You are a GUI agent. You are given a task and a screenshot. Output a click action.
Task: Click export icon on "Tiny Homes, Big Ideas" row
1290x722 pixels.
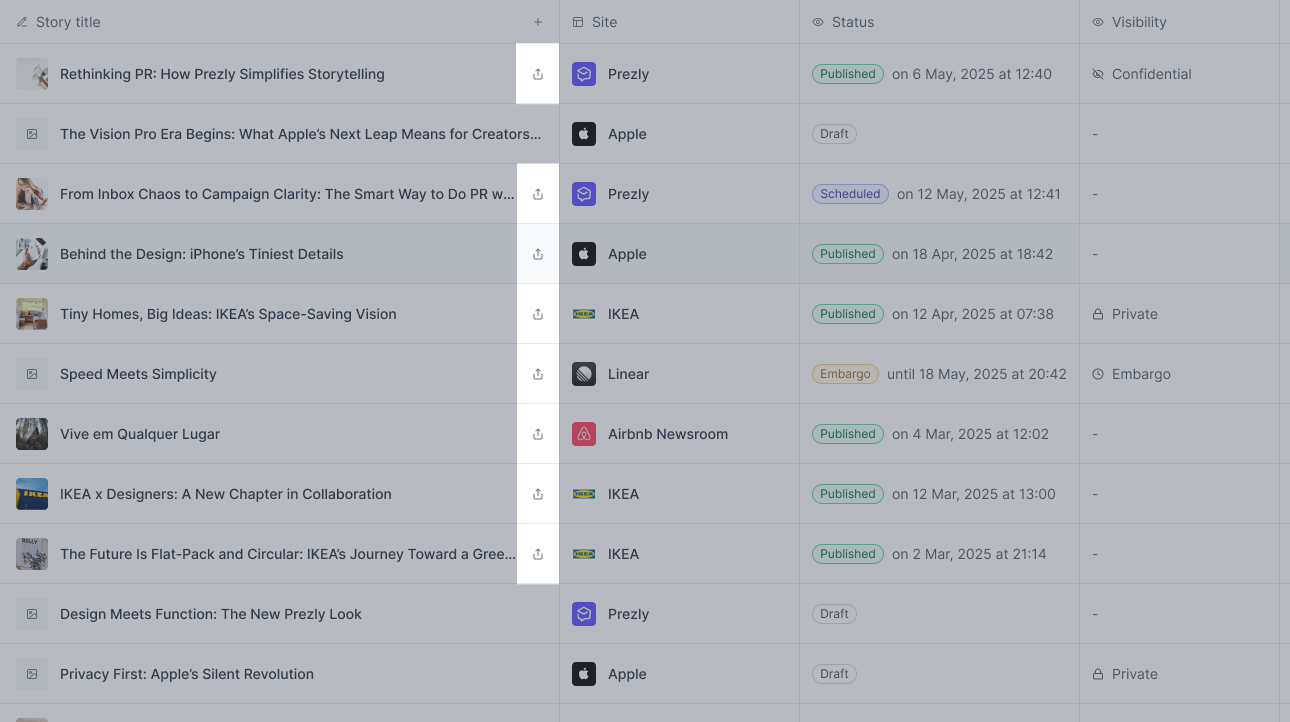coord(538,313)
